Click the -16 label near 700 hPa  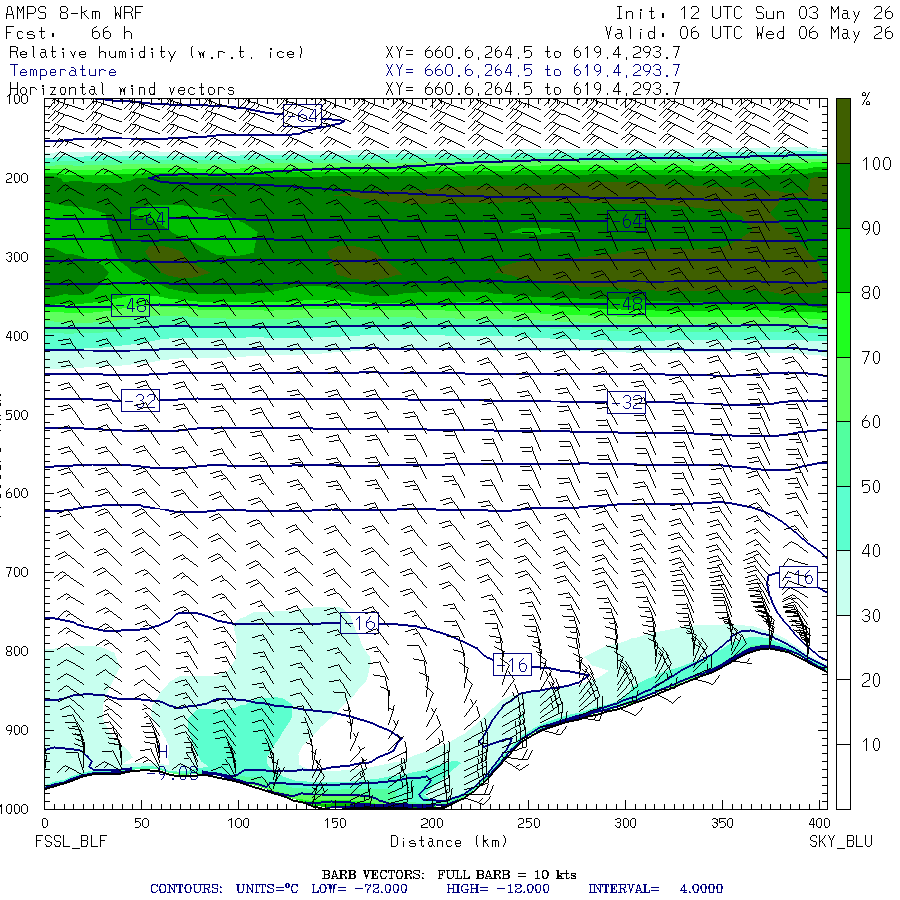click(x=798, y=577)
